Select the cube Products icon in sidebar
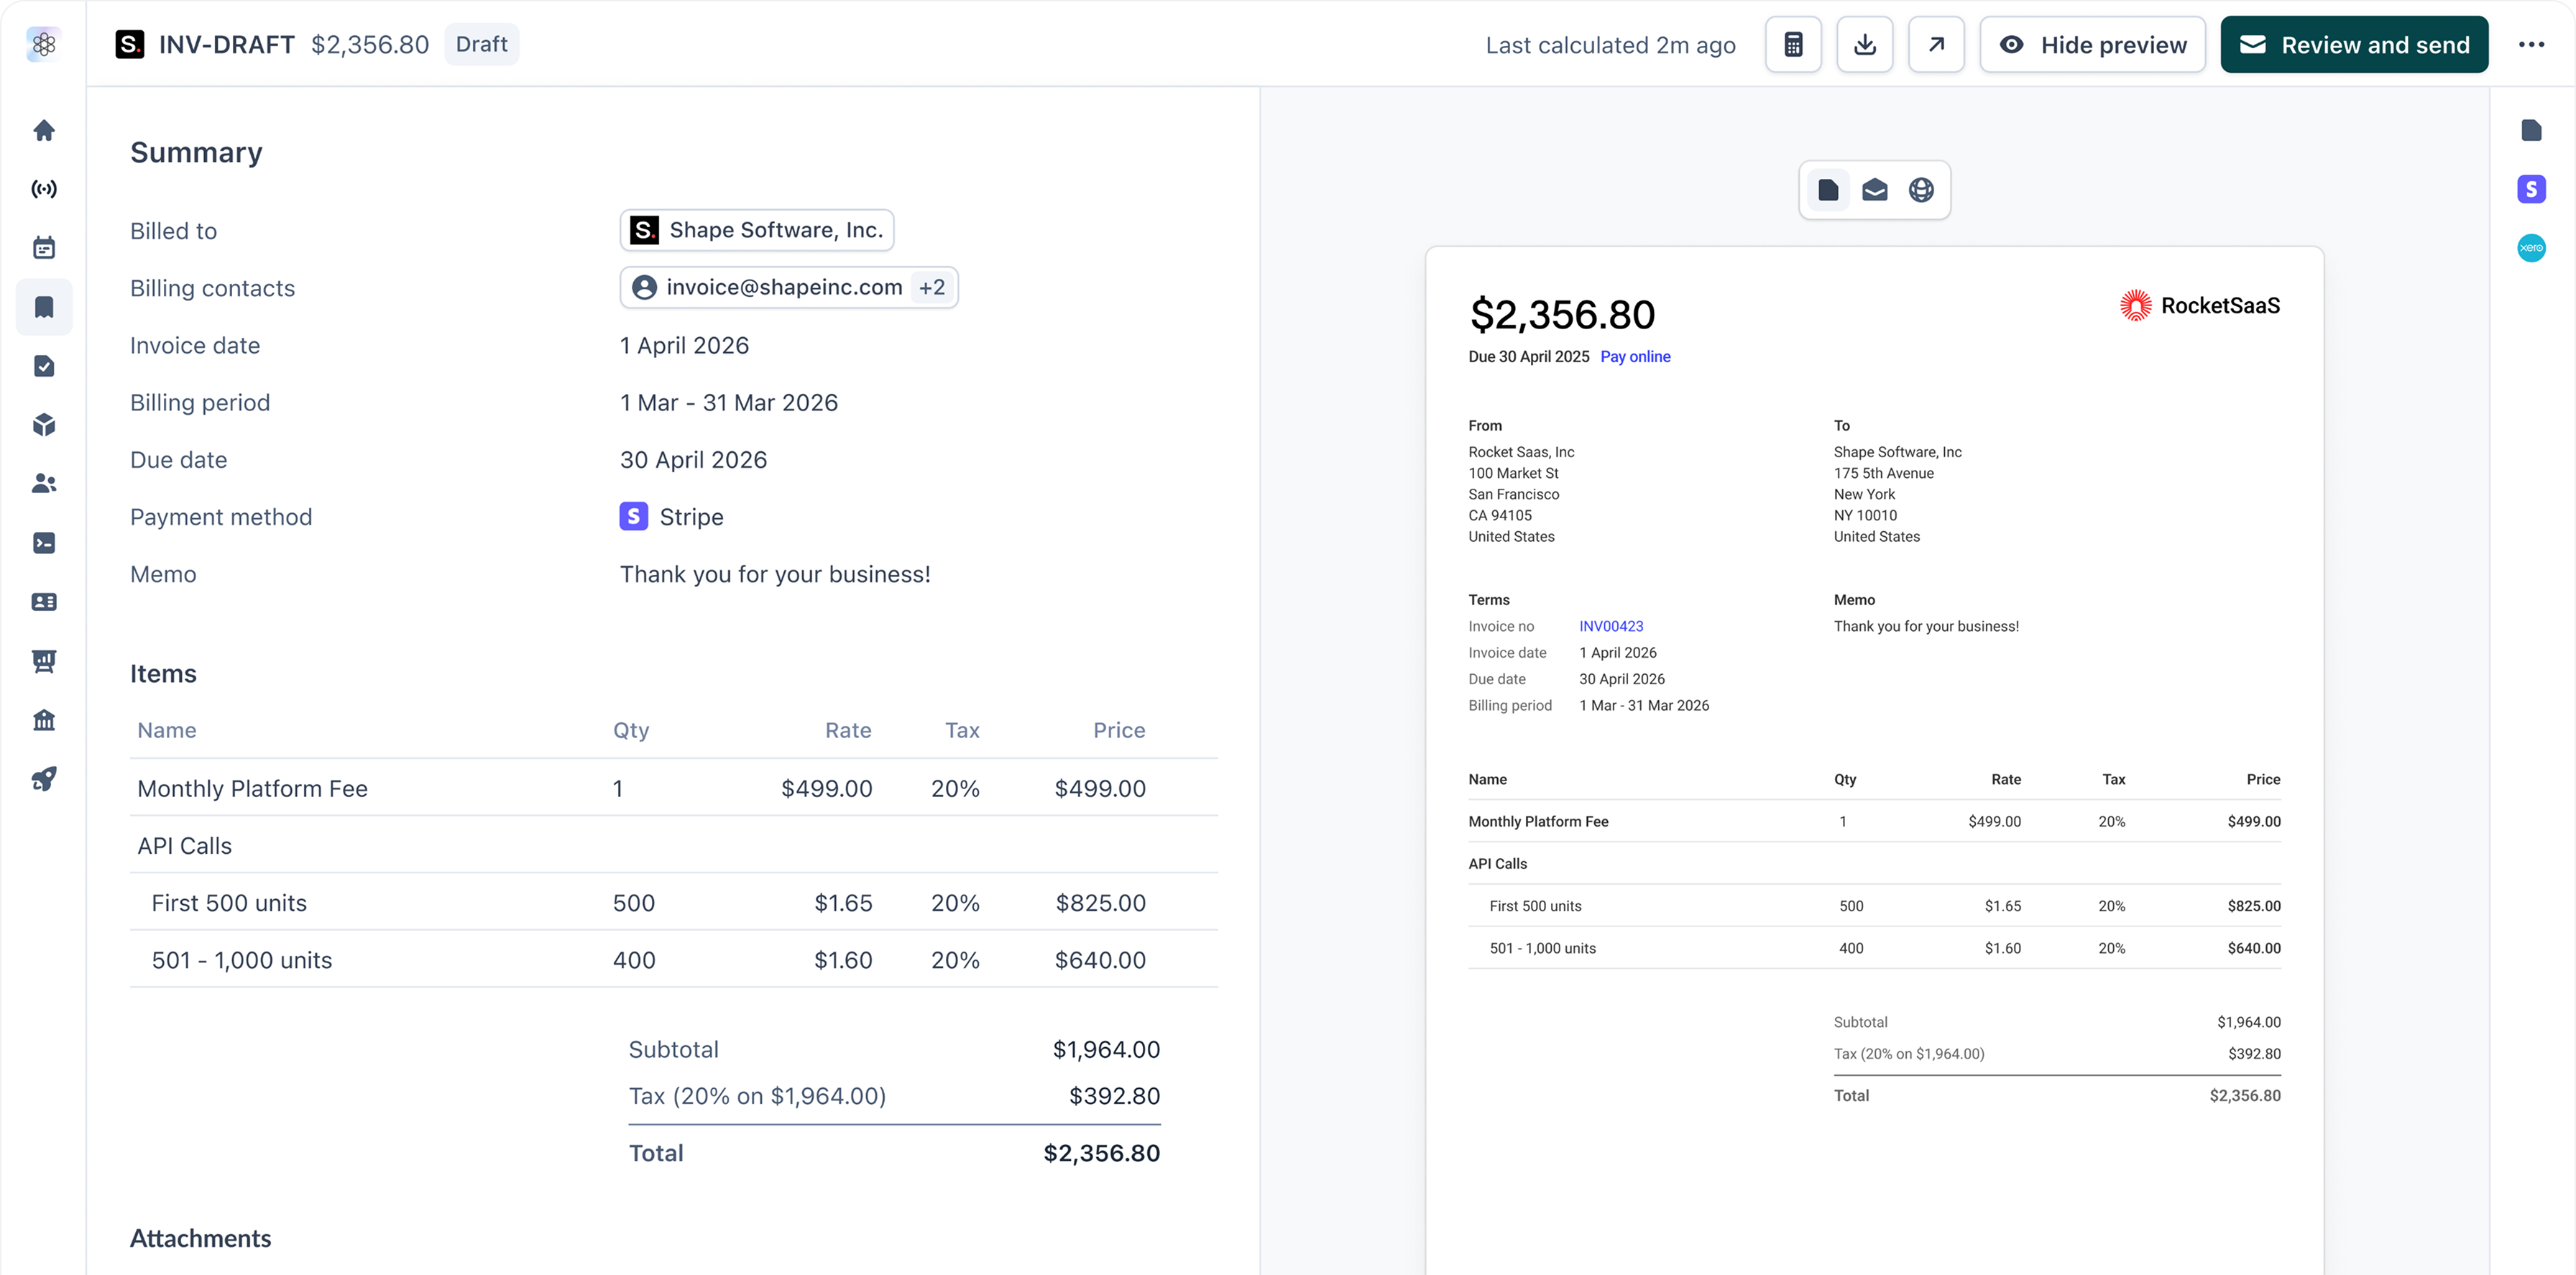Image resolution: width=2576 pixels, height=1275 pixels. point(43,424)
